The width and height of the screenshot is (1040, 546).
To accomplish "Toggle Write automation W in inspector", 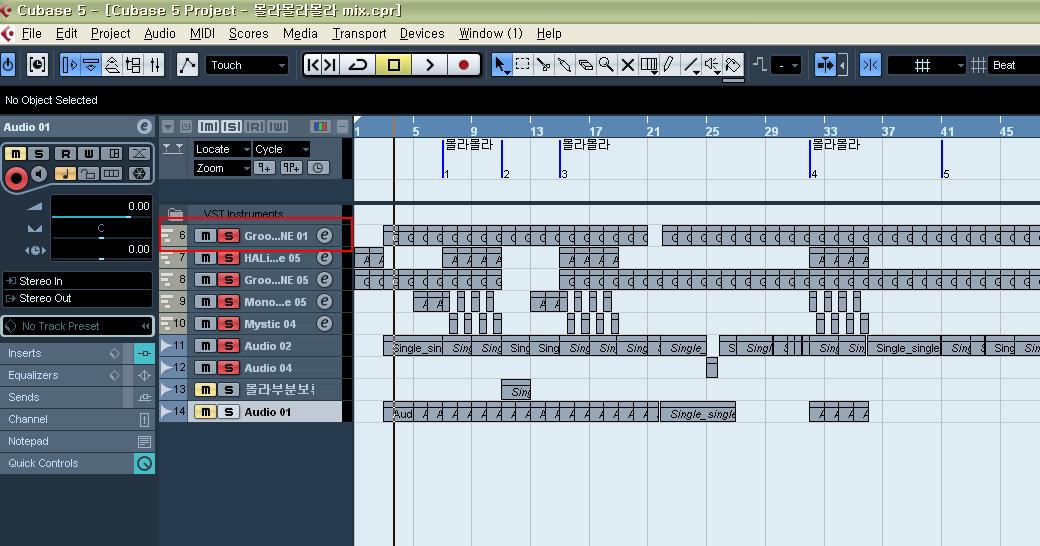I will [x=88, y=153].
